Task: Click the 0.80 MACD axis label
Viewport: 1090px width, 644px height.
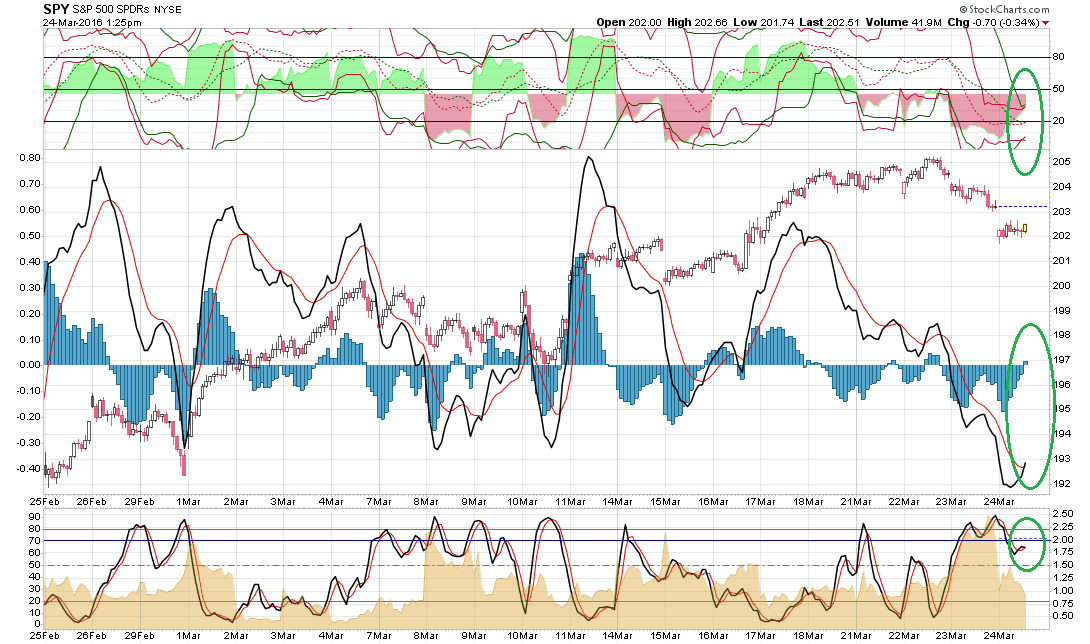Action: 30,158
